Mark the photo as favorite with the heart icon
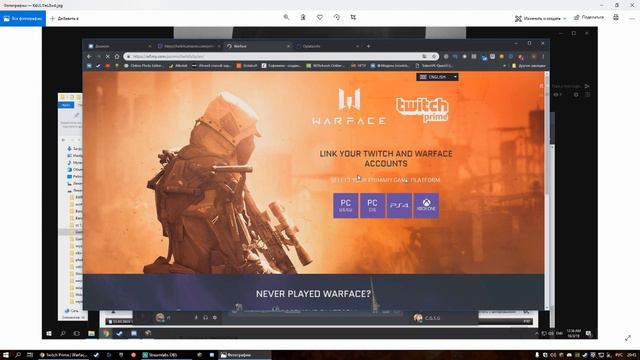Image resolution: width=640 pixels, height=360 pixels. tap(320, 18)
